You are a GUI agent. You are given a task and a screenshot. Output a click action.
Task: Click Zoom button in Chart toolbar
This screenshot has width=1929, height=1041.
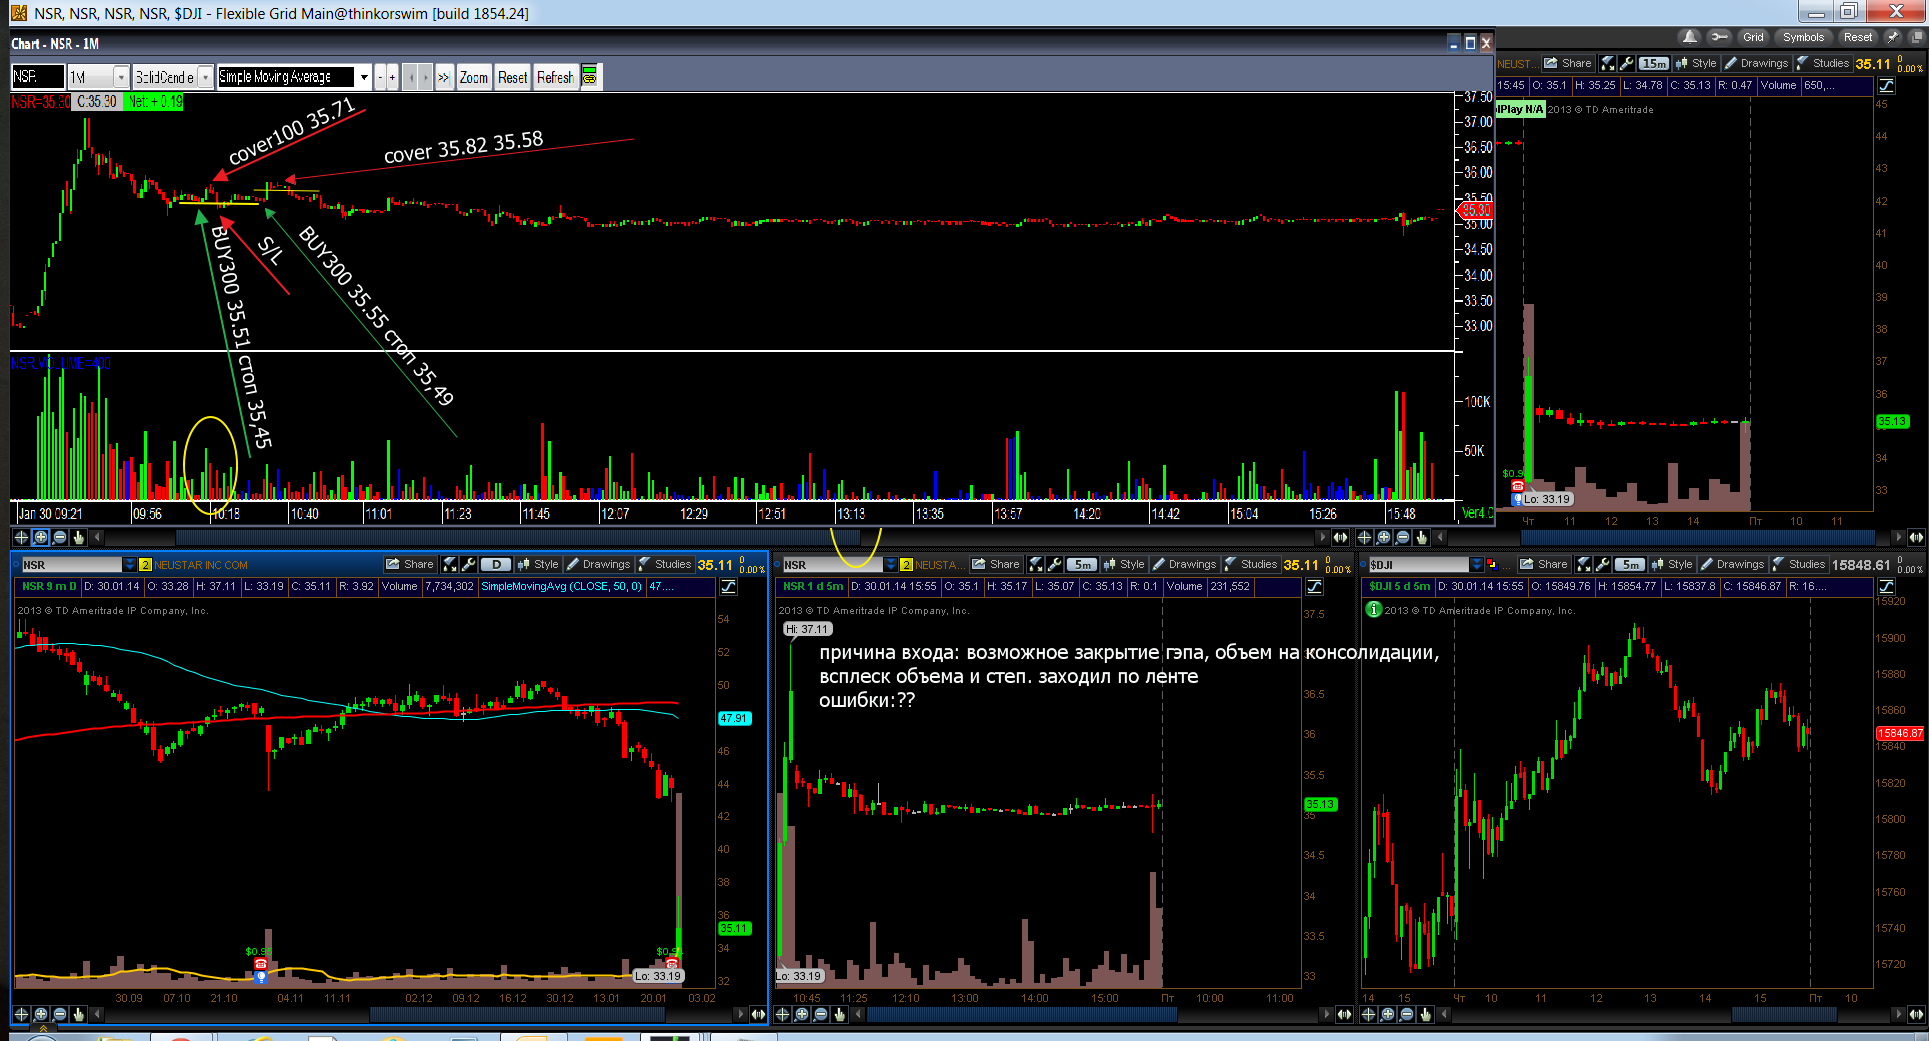[x=474, y=77]
